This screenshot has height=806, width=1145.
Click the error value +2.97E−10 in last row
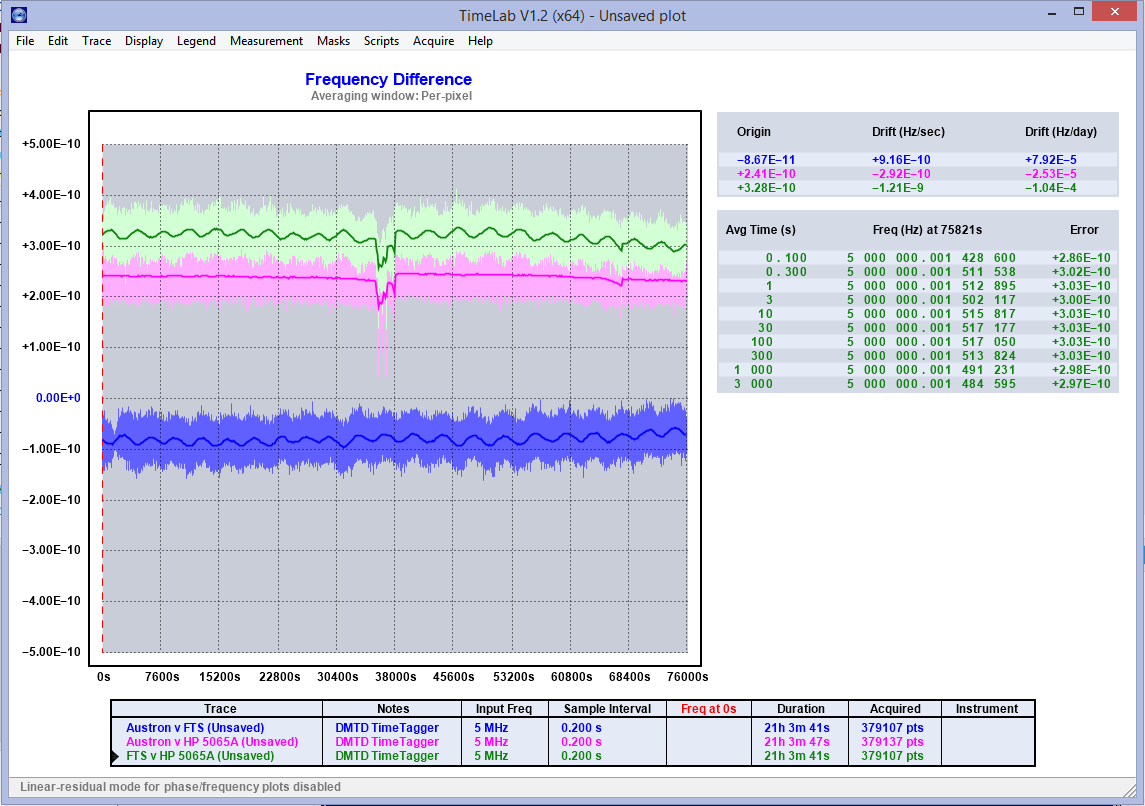coord(1081,384)
